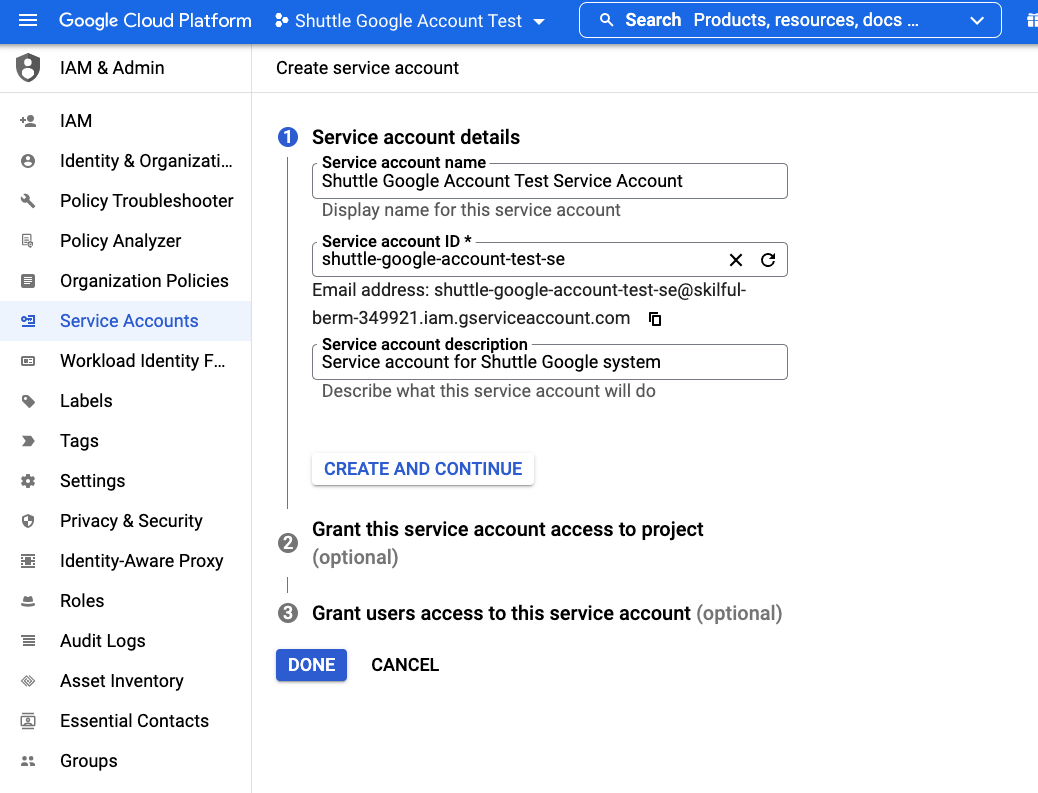The width and height of the screenshot is (1038, 793).
Task: Cancel service account creation
Action: click(x=405, y=665)
